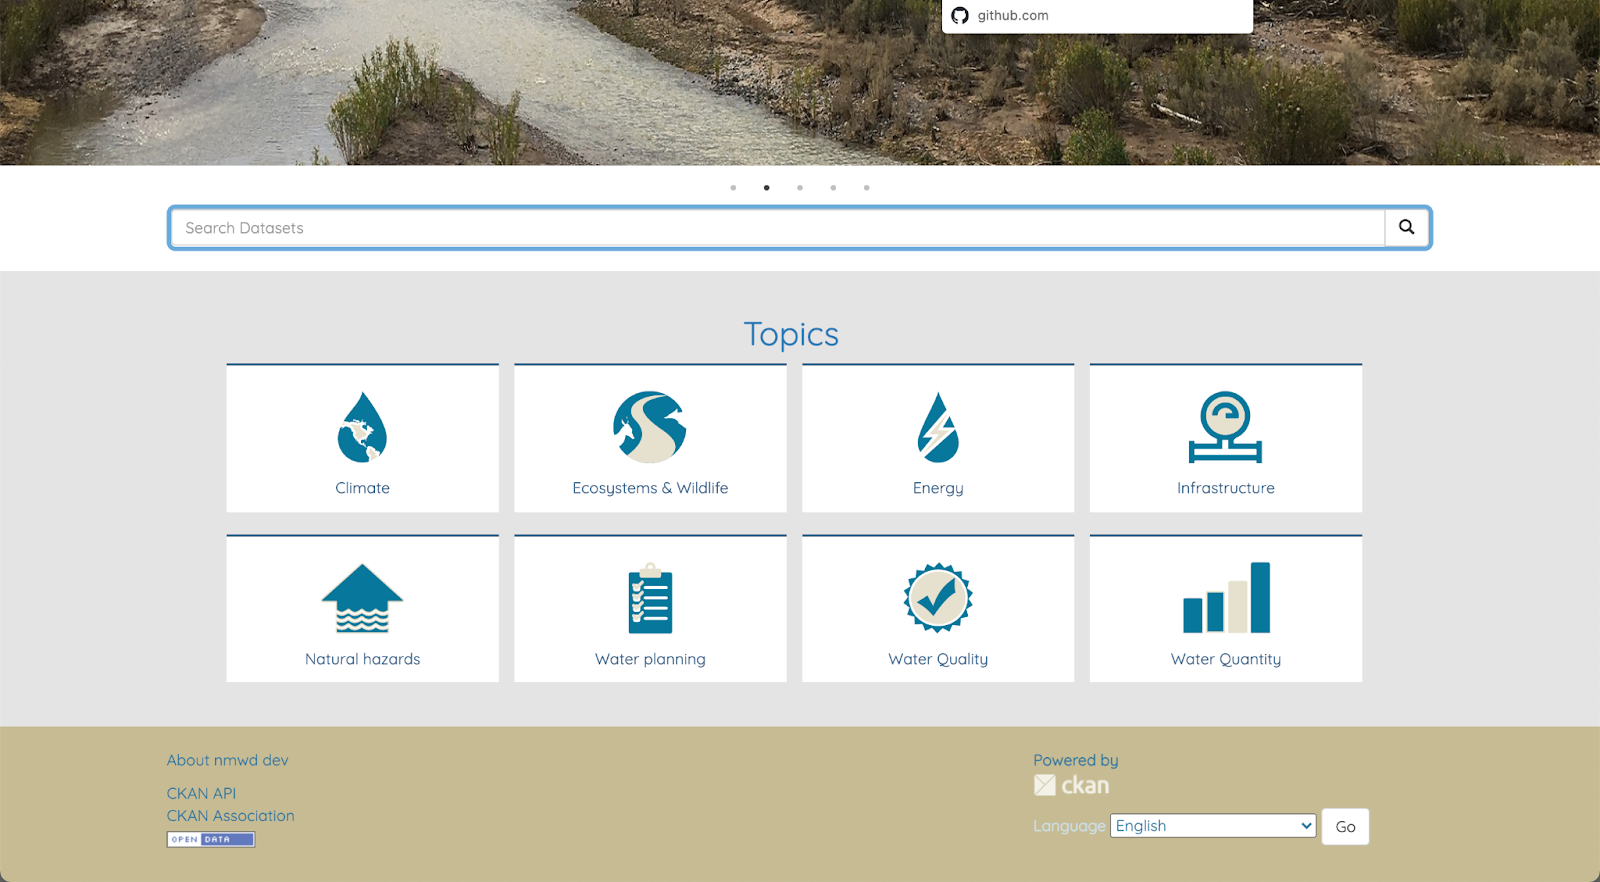The width and height of the screenshot is (1600, 882).
Task: Click the CKAN logo in footer
Action: point(1072,785)
